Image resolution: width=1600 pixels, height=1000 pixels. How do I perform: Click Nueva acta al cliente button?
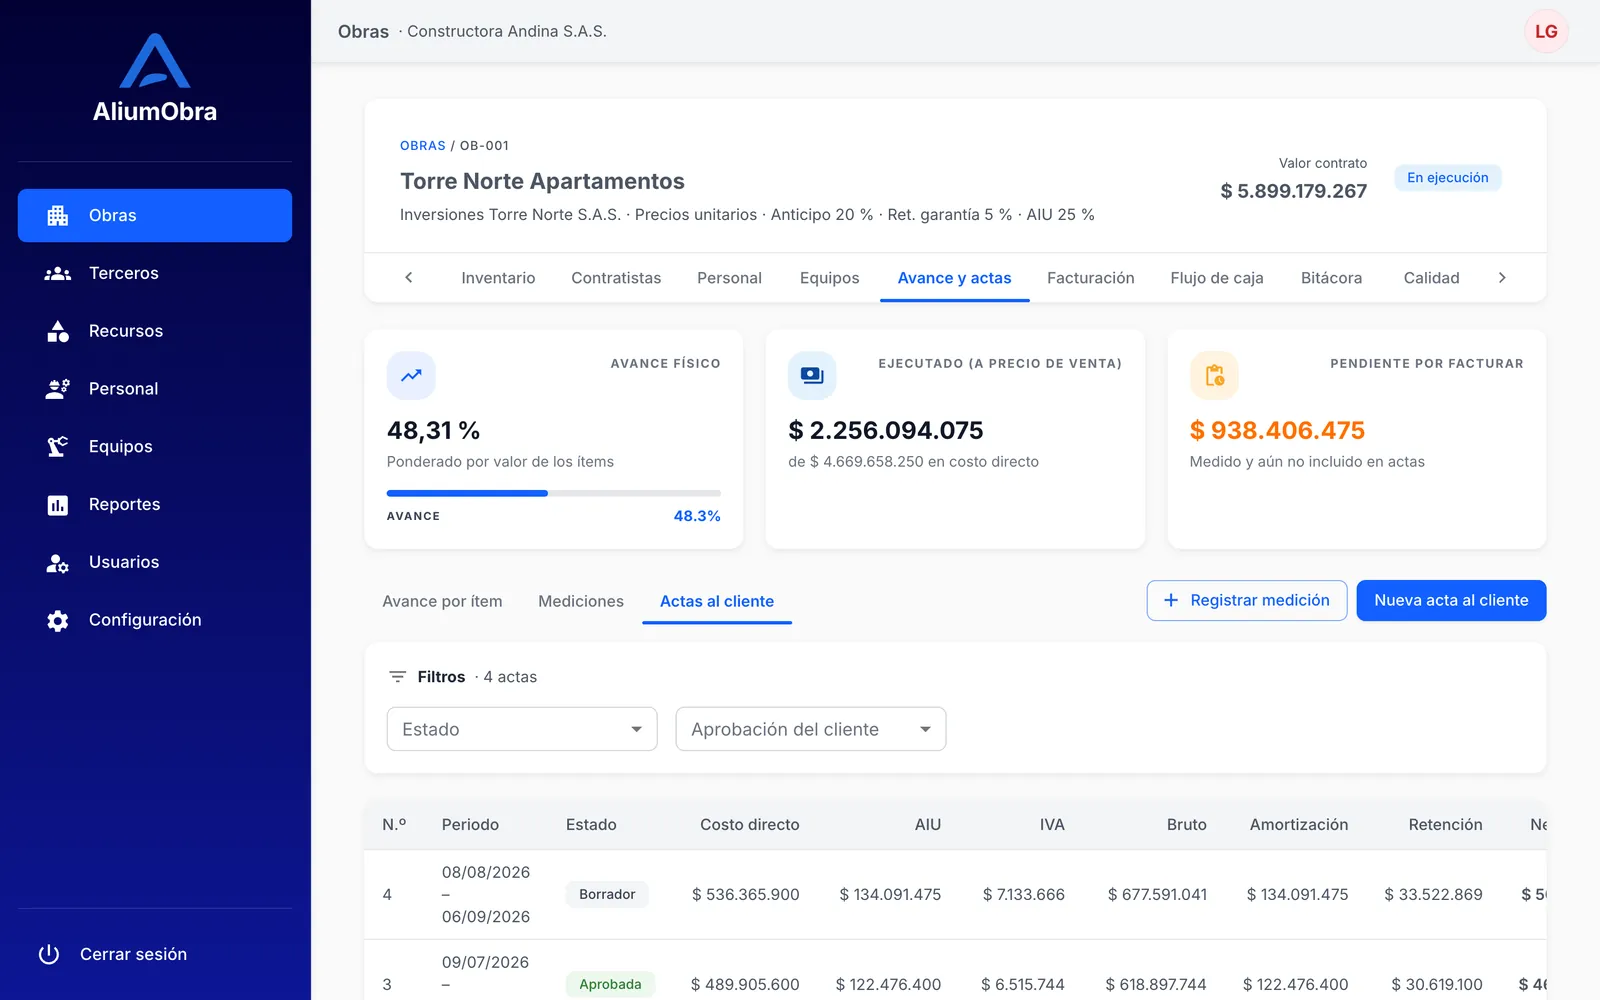tap(1451, 600)
